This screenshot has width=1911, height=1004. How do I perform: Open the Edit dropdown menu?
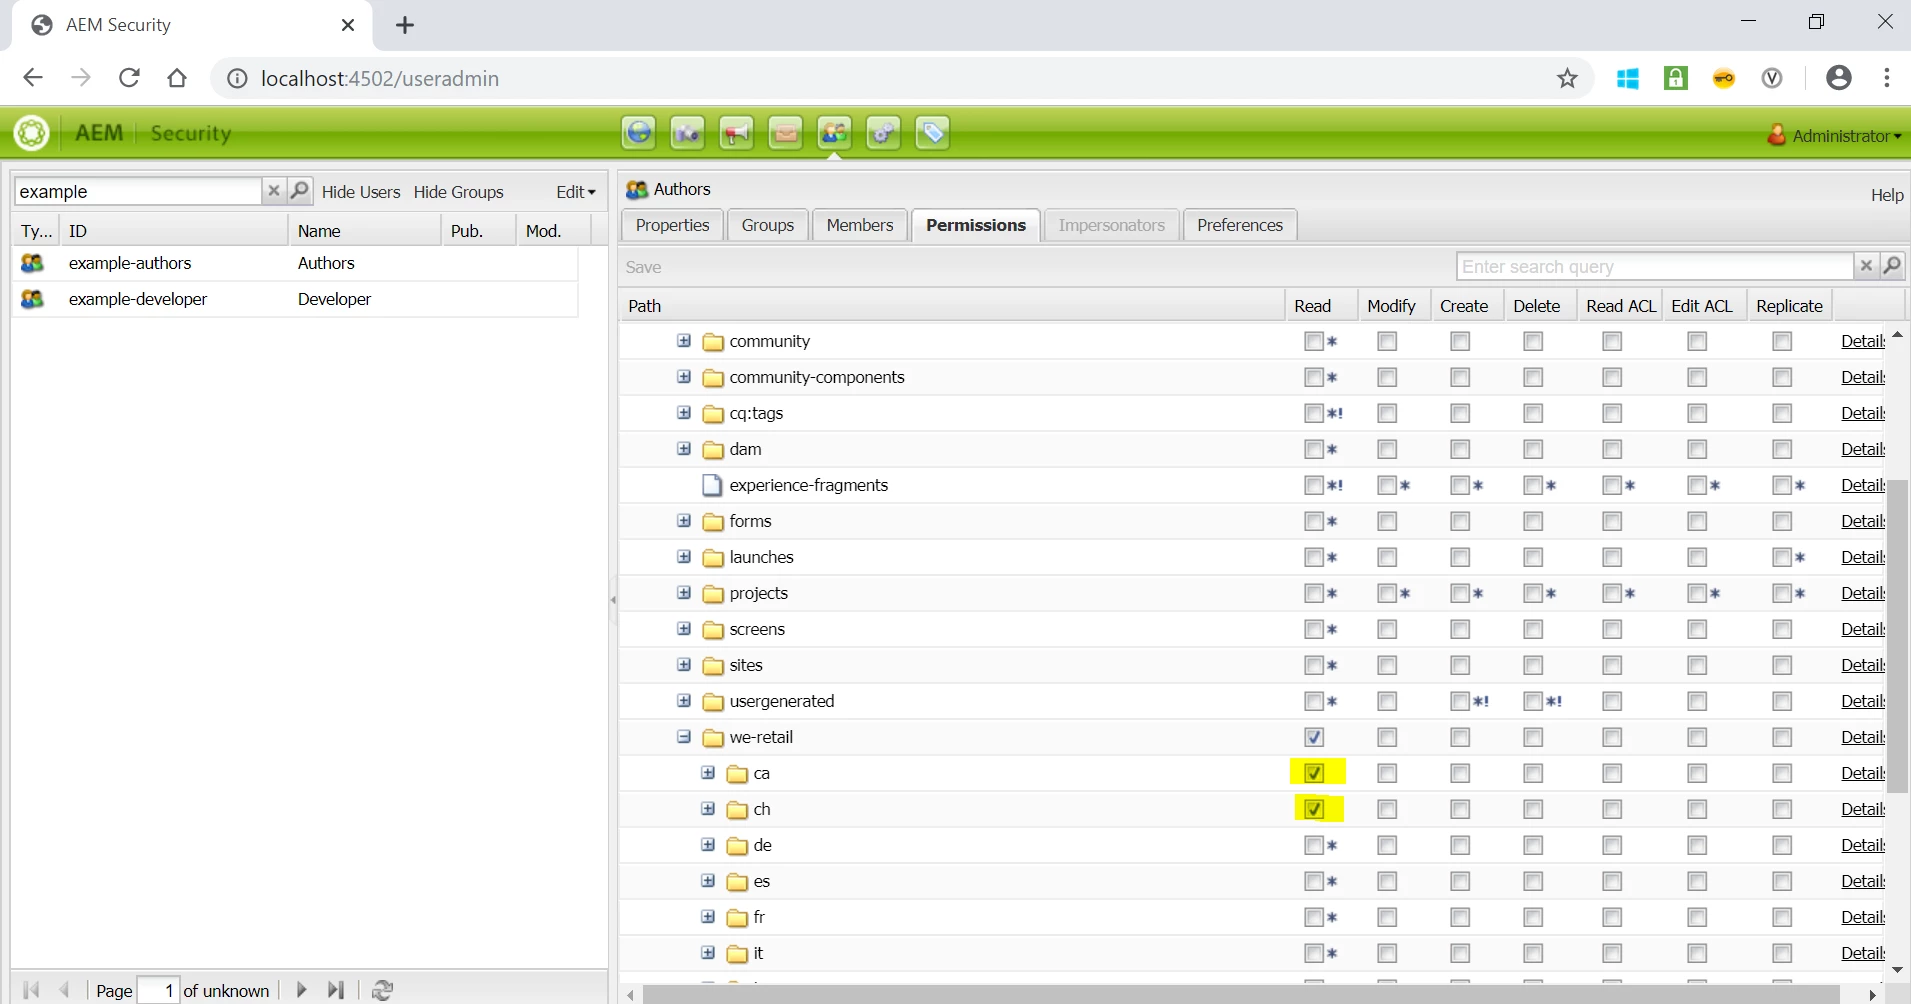point(576,192)
